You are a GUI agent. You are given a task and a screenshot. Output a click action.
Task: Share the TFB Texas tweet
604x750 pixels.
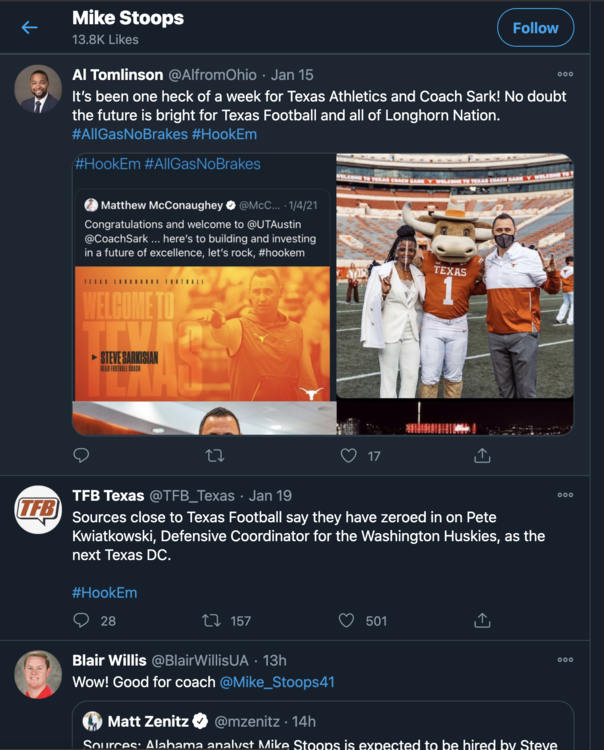tap(482, 620)
